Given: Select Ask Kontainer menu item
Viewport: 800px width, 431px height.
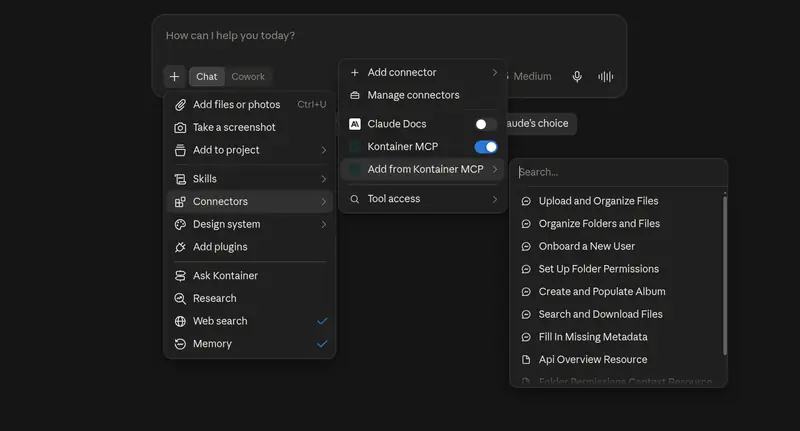Looking at the screenshot, I should 249,276.
